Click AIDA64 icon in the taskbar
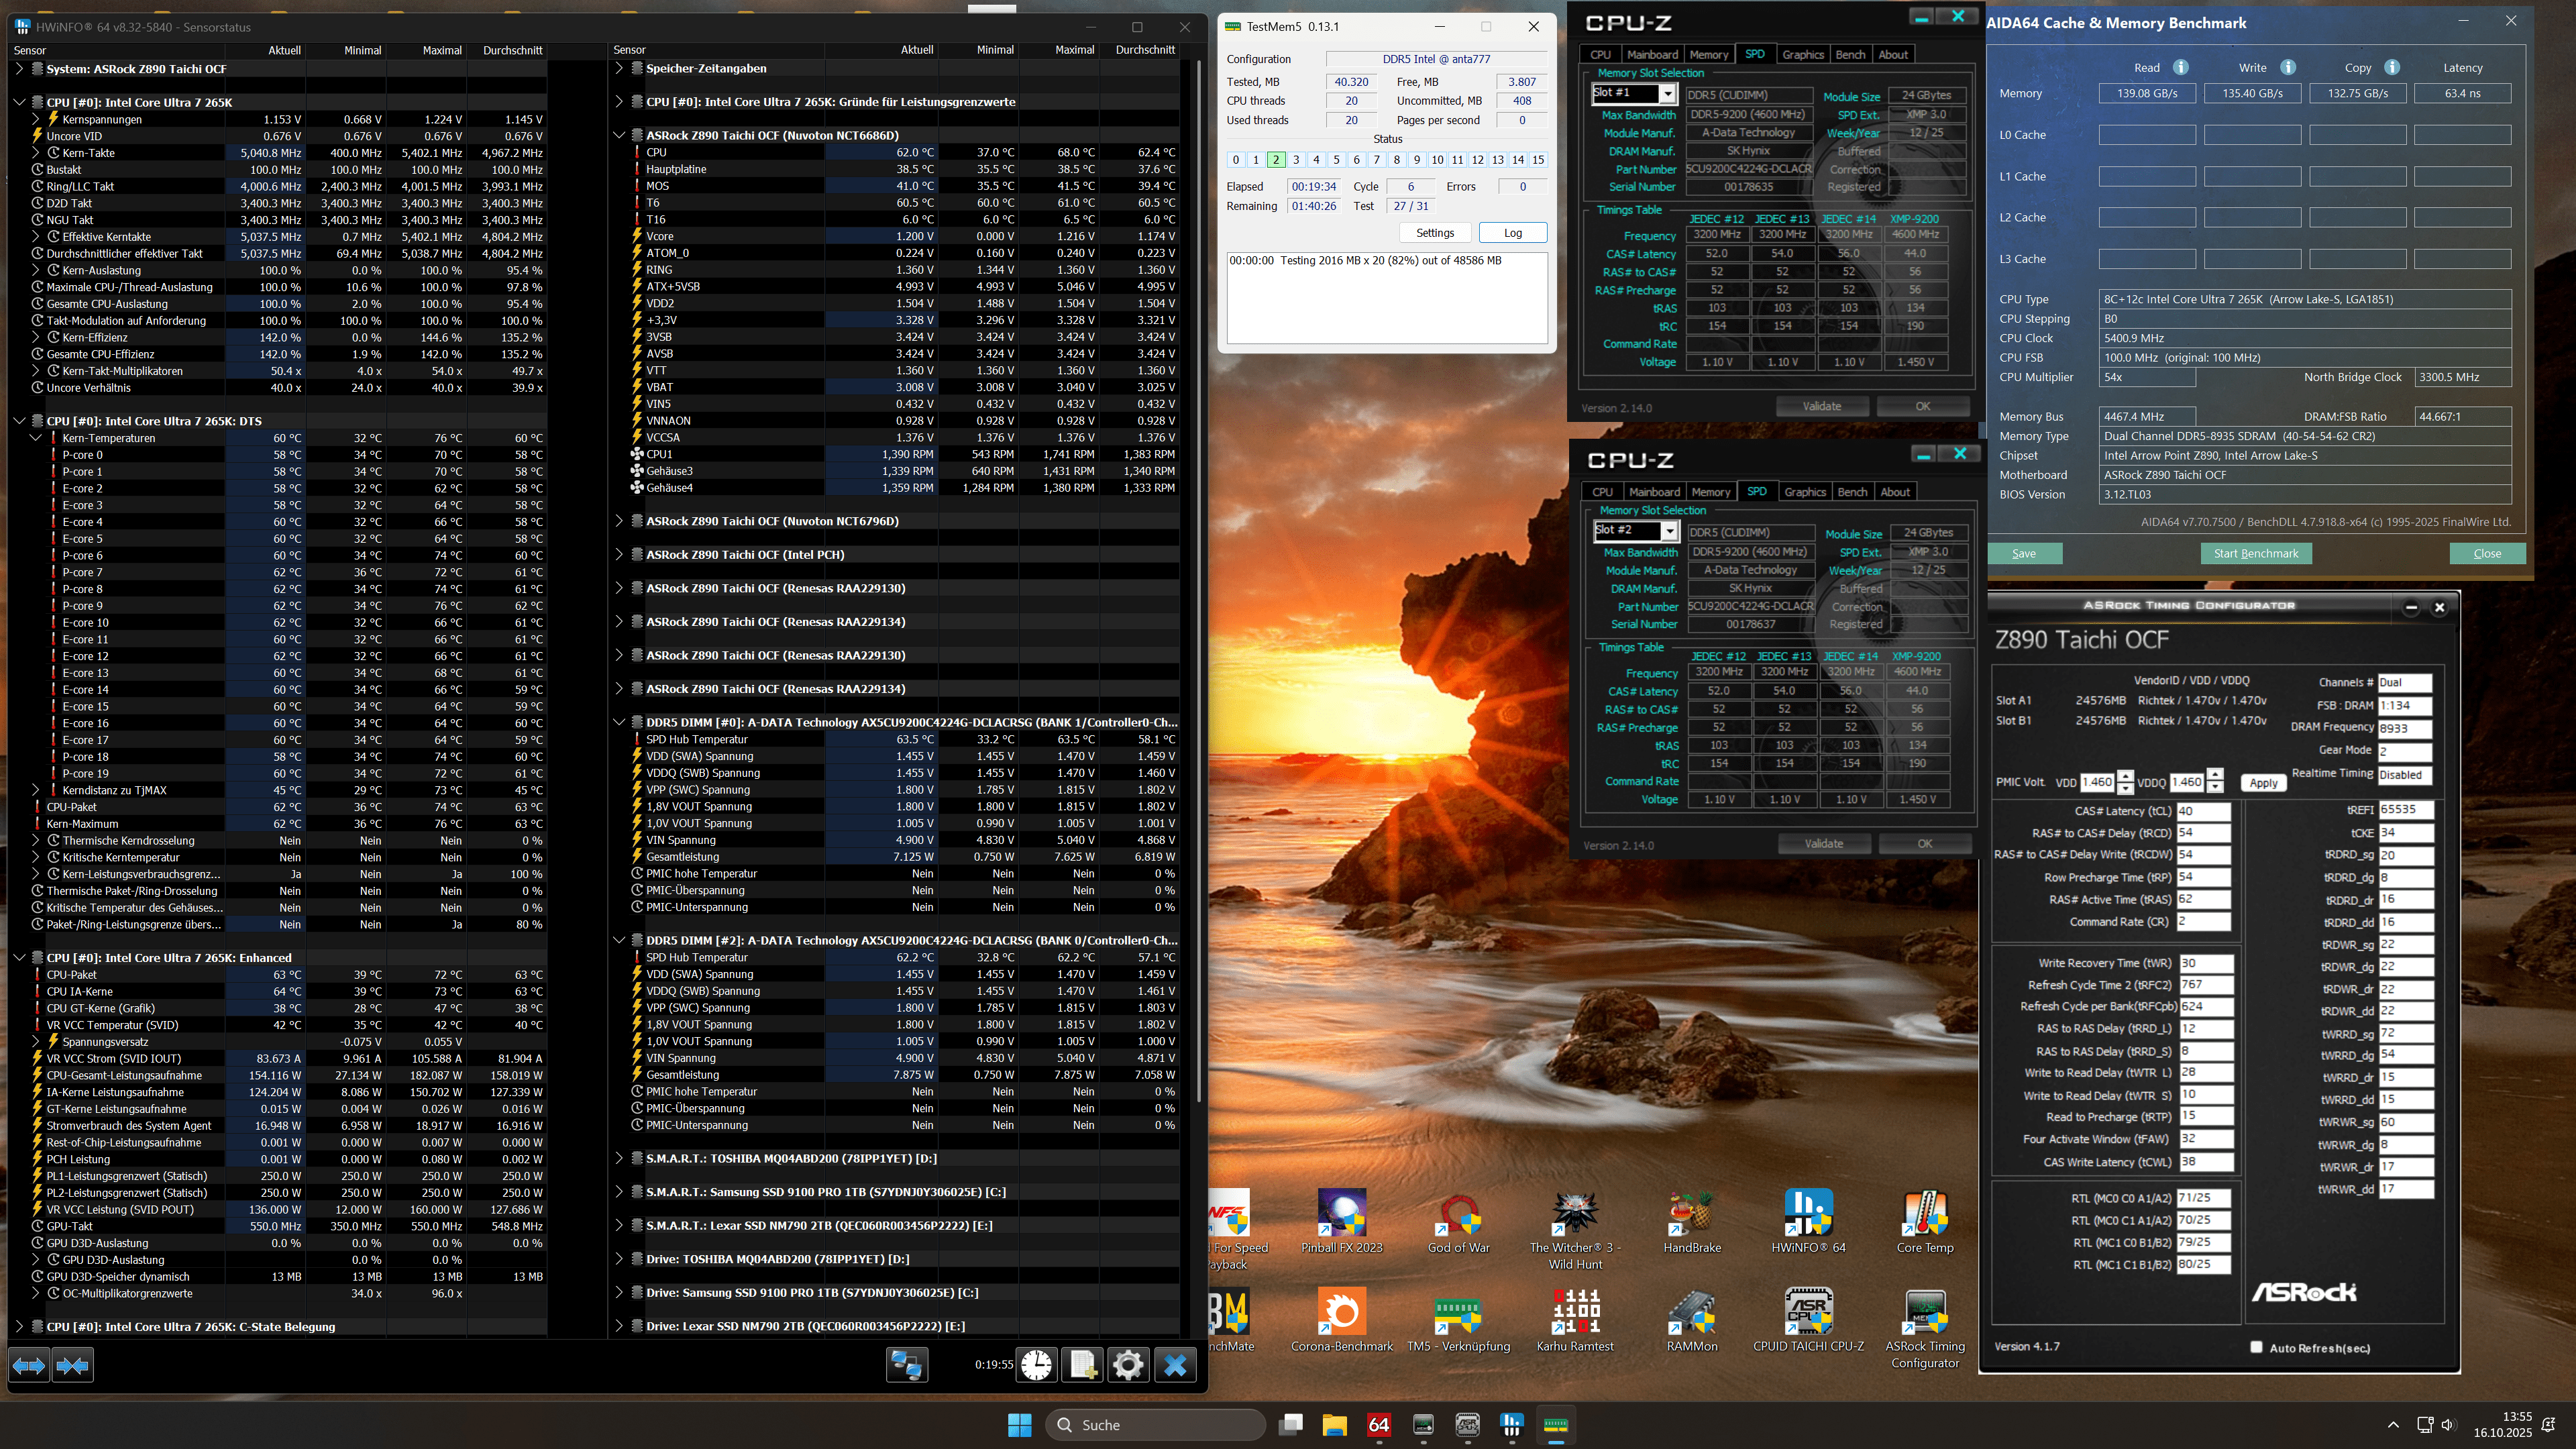The width and height of the screenshot is (2576, 1449). pos(1379,1425)
